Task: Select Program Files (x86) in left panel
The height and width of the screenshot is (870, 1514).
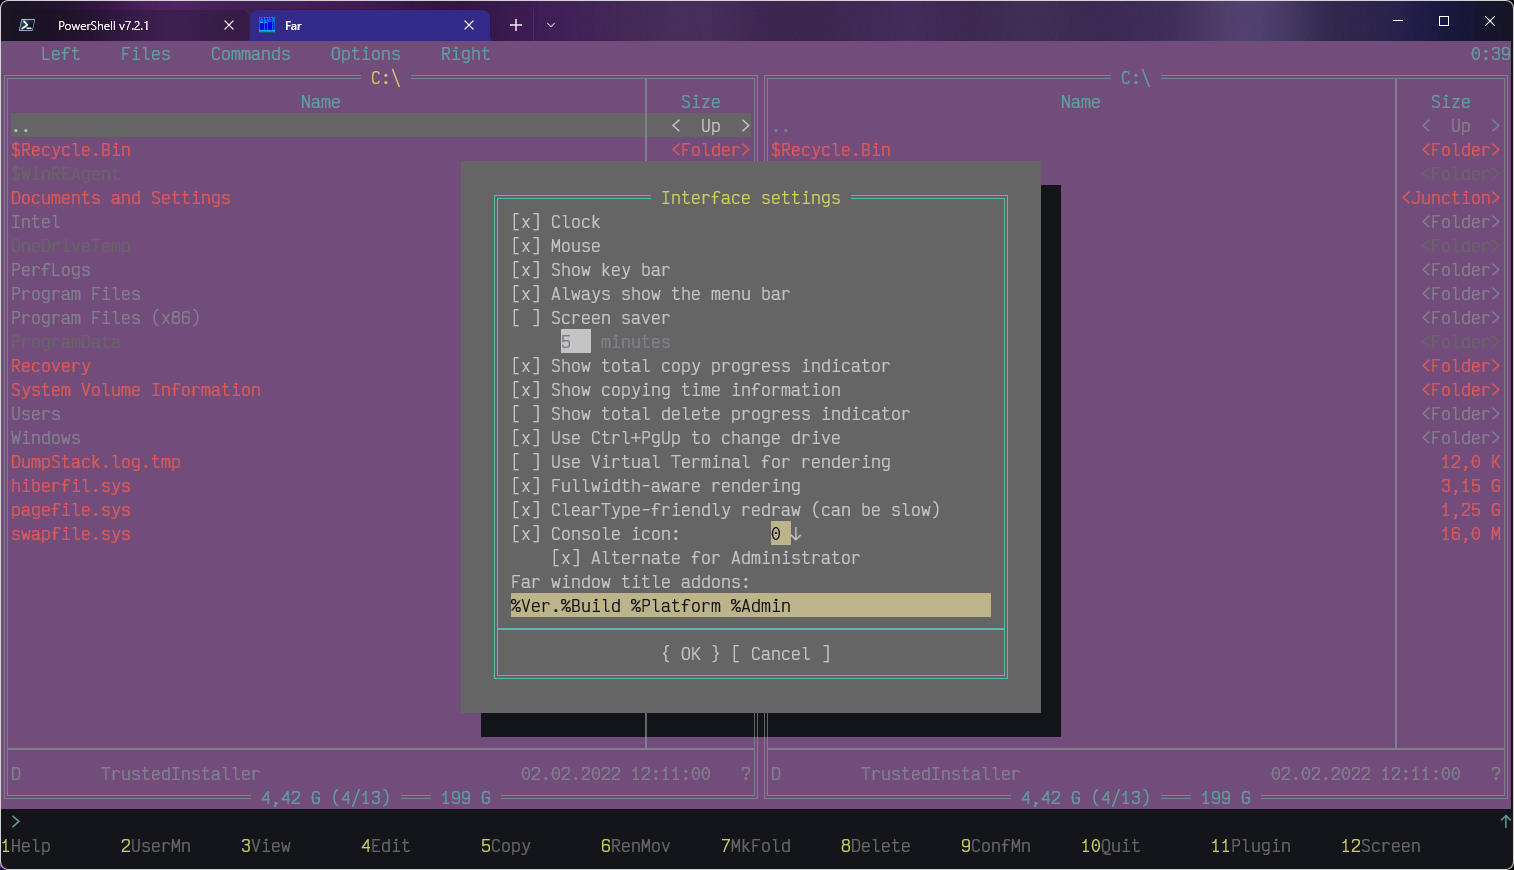Action: pyautogui.click(x=106, y=318)
